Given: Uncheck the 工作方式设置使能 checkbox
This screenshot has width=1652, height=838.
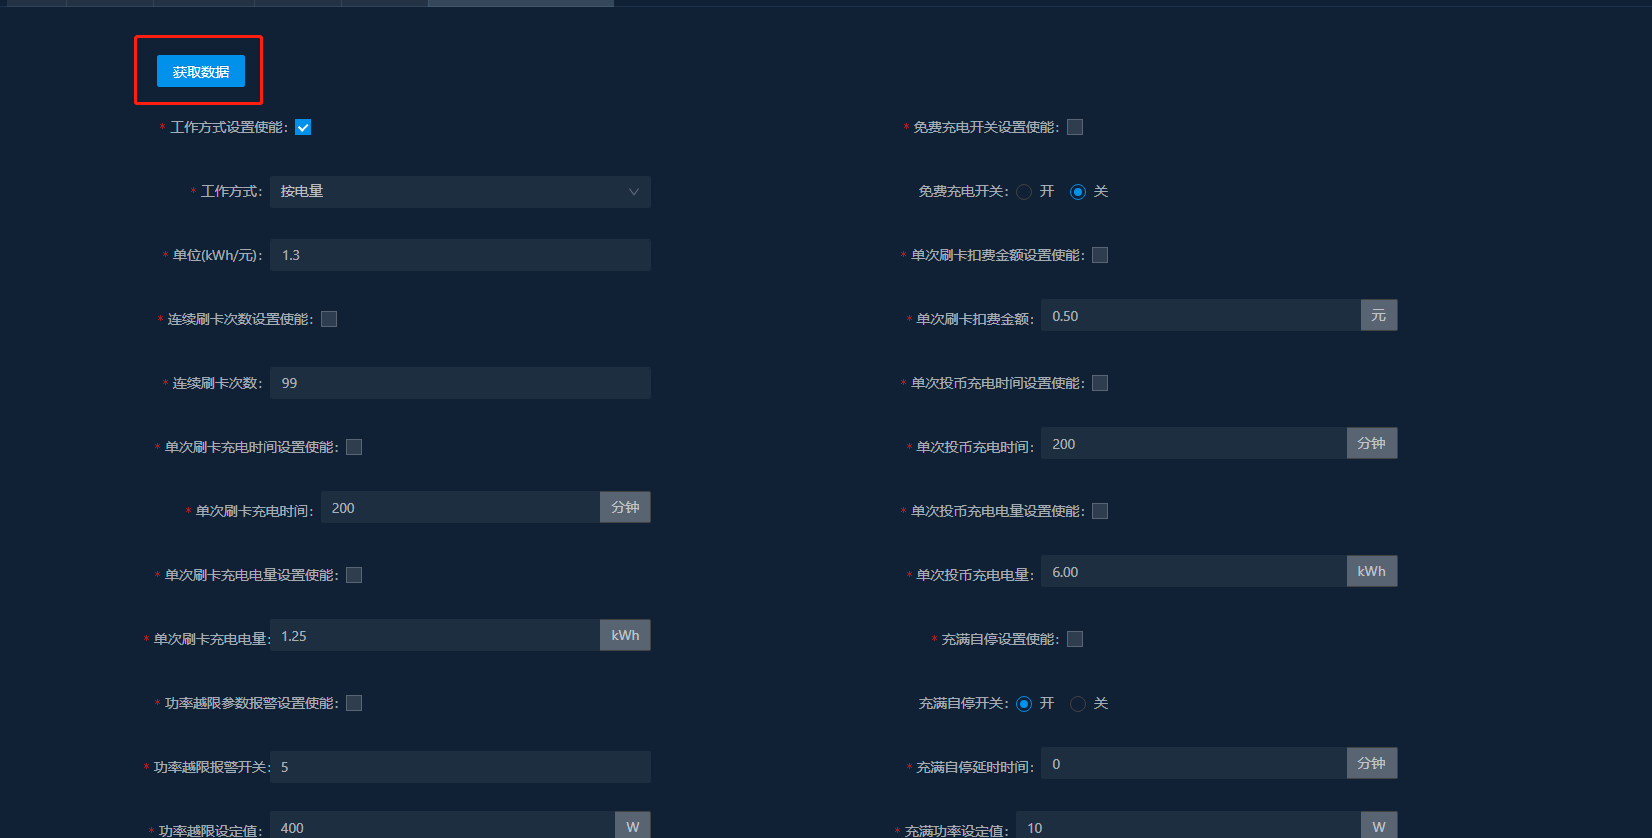Looking at the screenshot, I should pyautogui.click(x=303, y=127).
